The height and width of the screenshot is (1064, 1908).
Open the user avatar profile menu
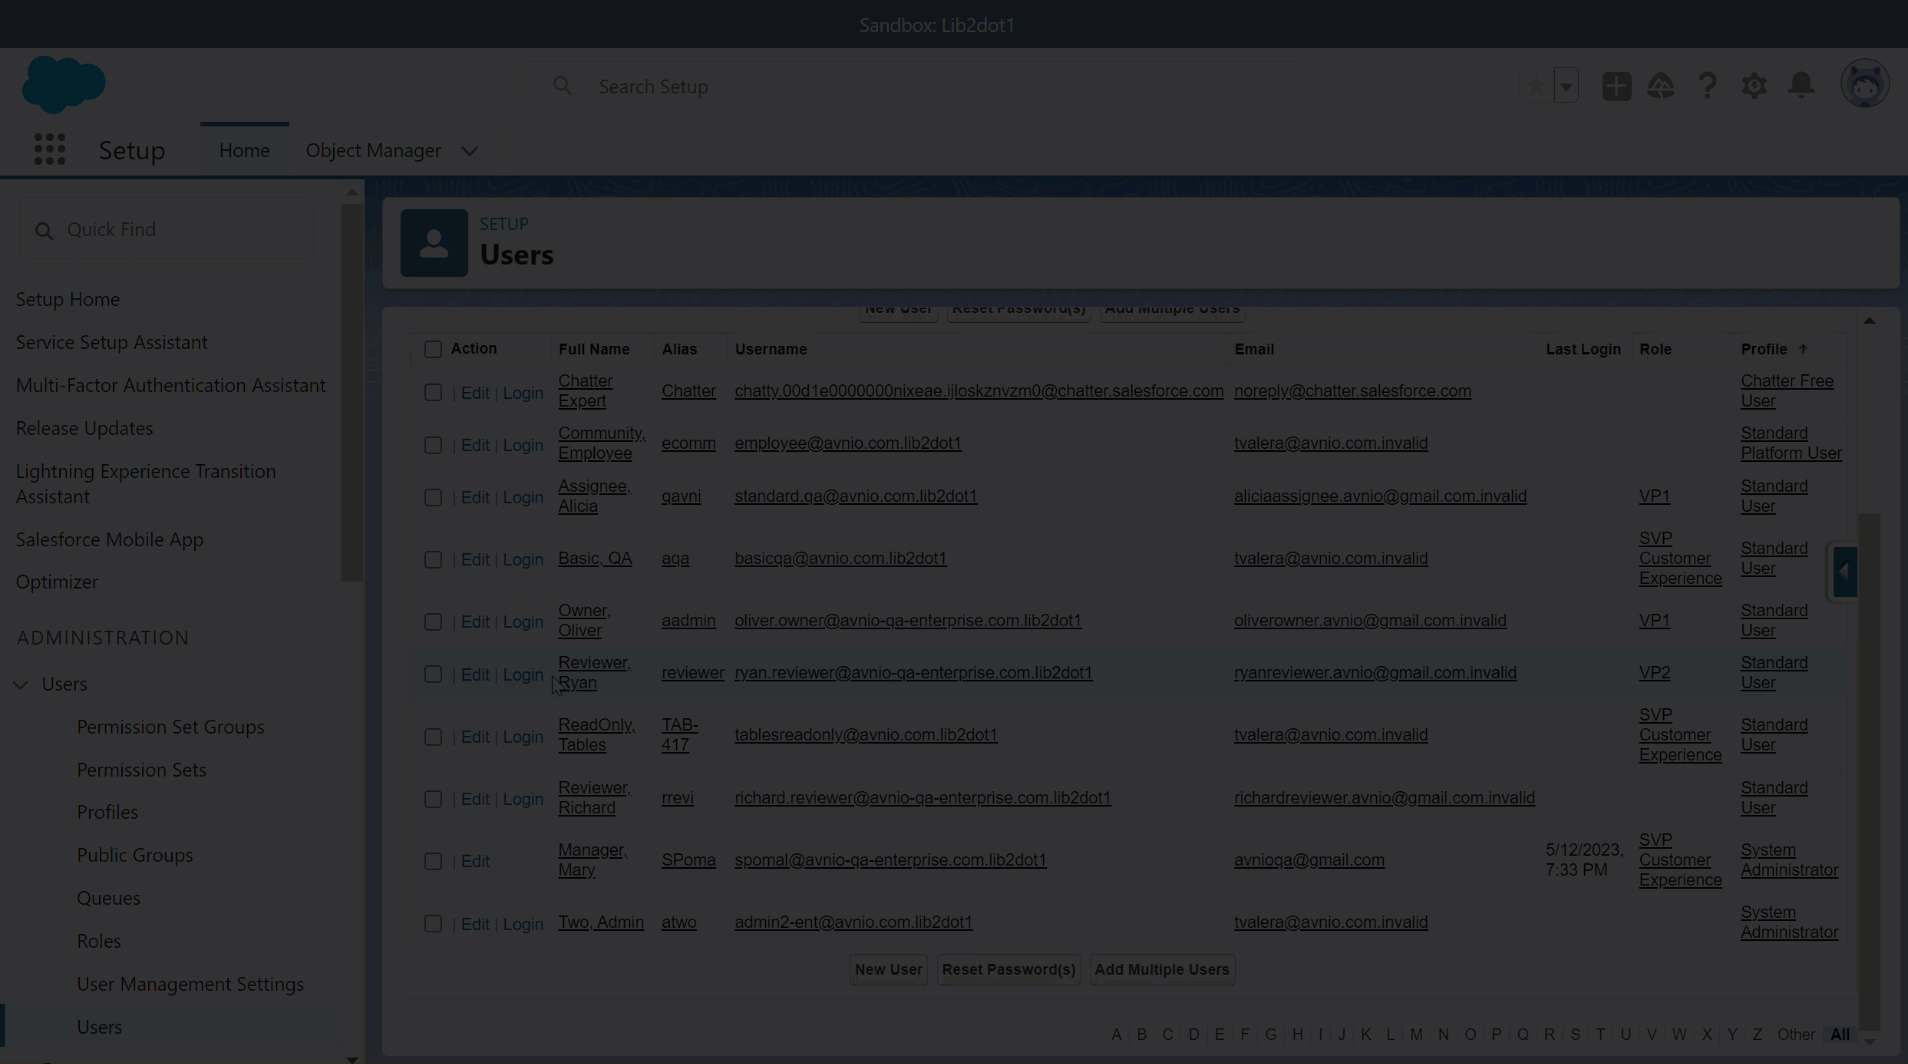click(1864, 84)
